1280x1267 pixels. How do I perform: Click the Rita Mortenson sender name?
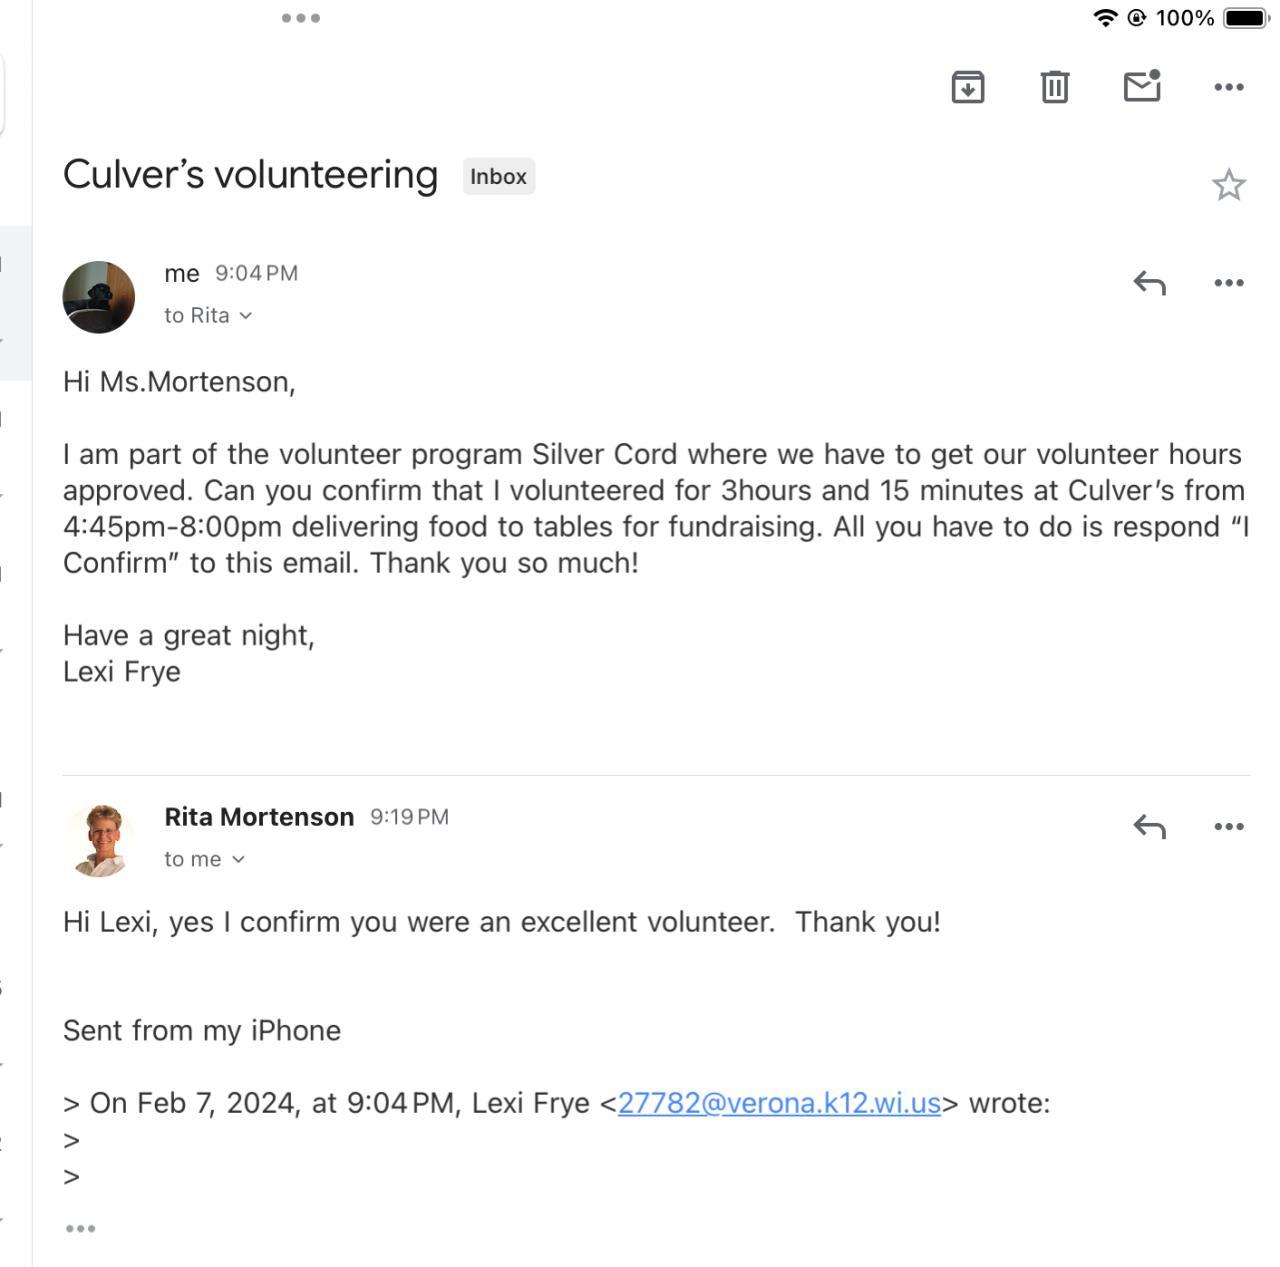[259, 817]
